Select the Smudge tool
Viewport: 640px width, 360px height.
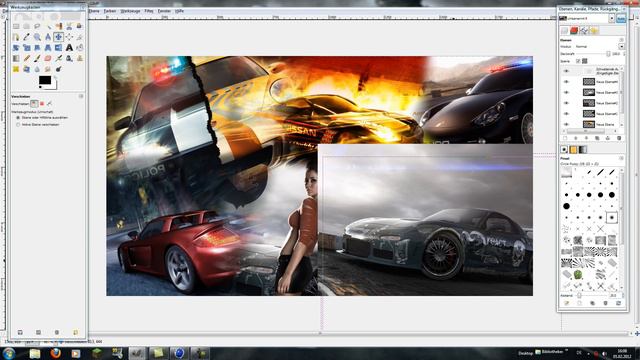pos(48,69)
